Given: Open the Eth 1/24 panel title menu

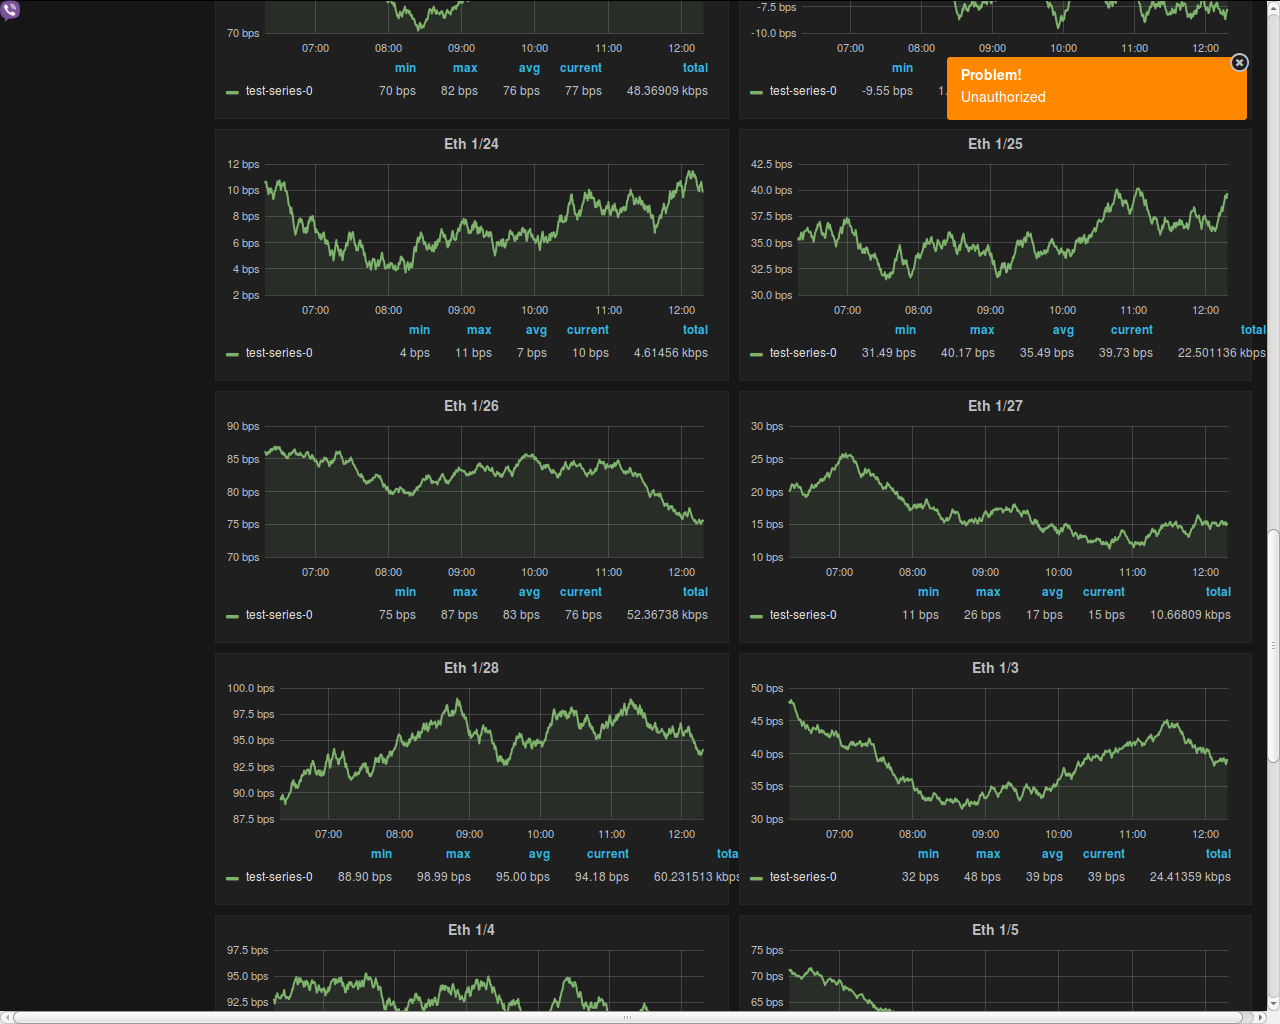Looking at the screenshot, I should (471, 144).
